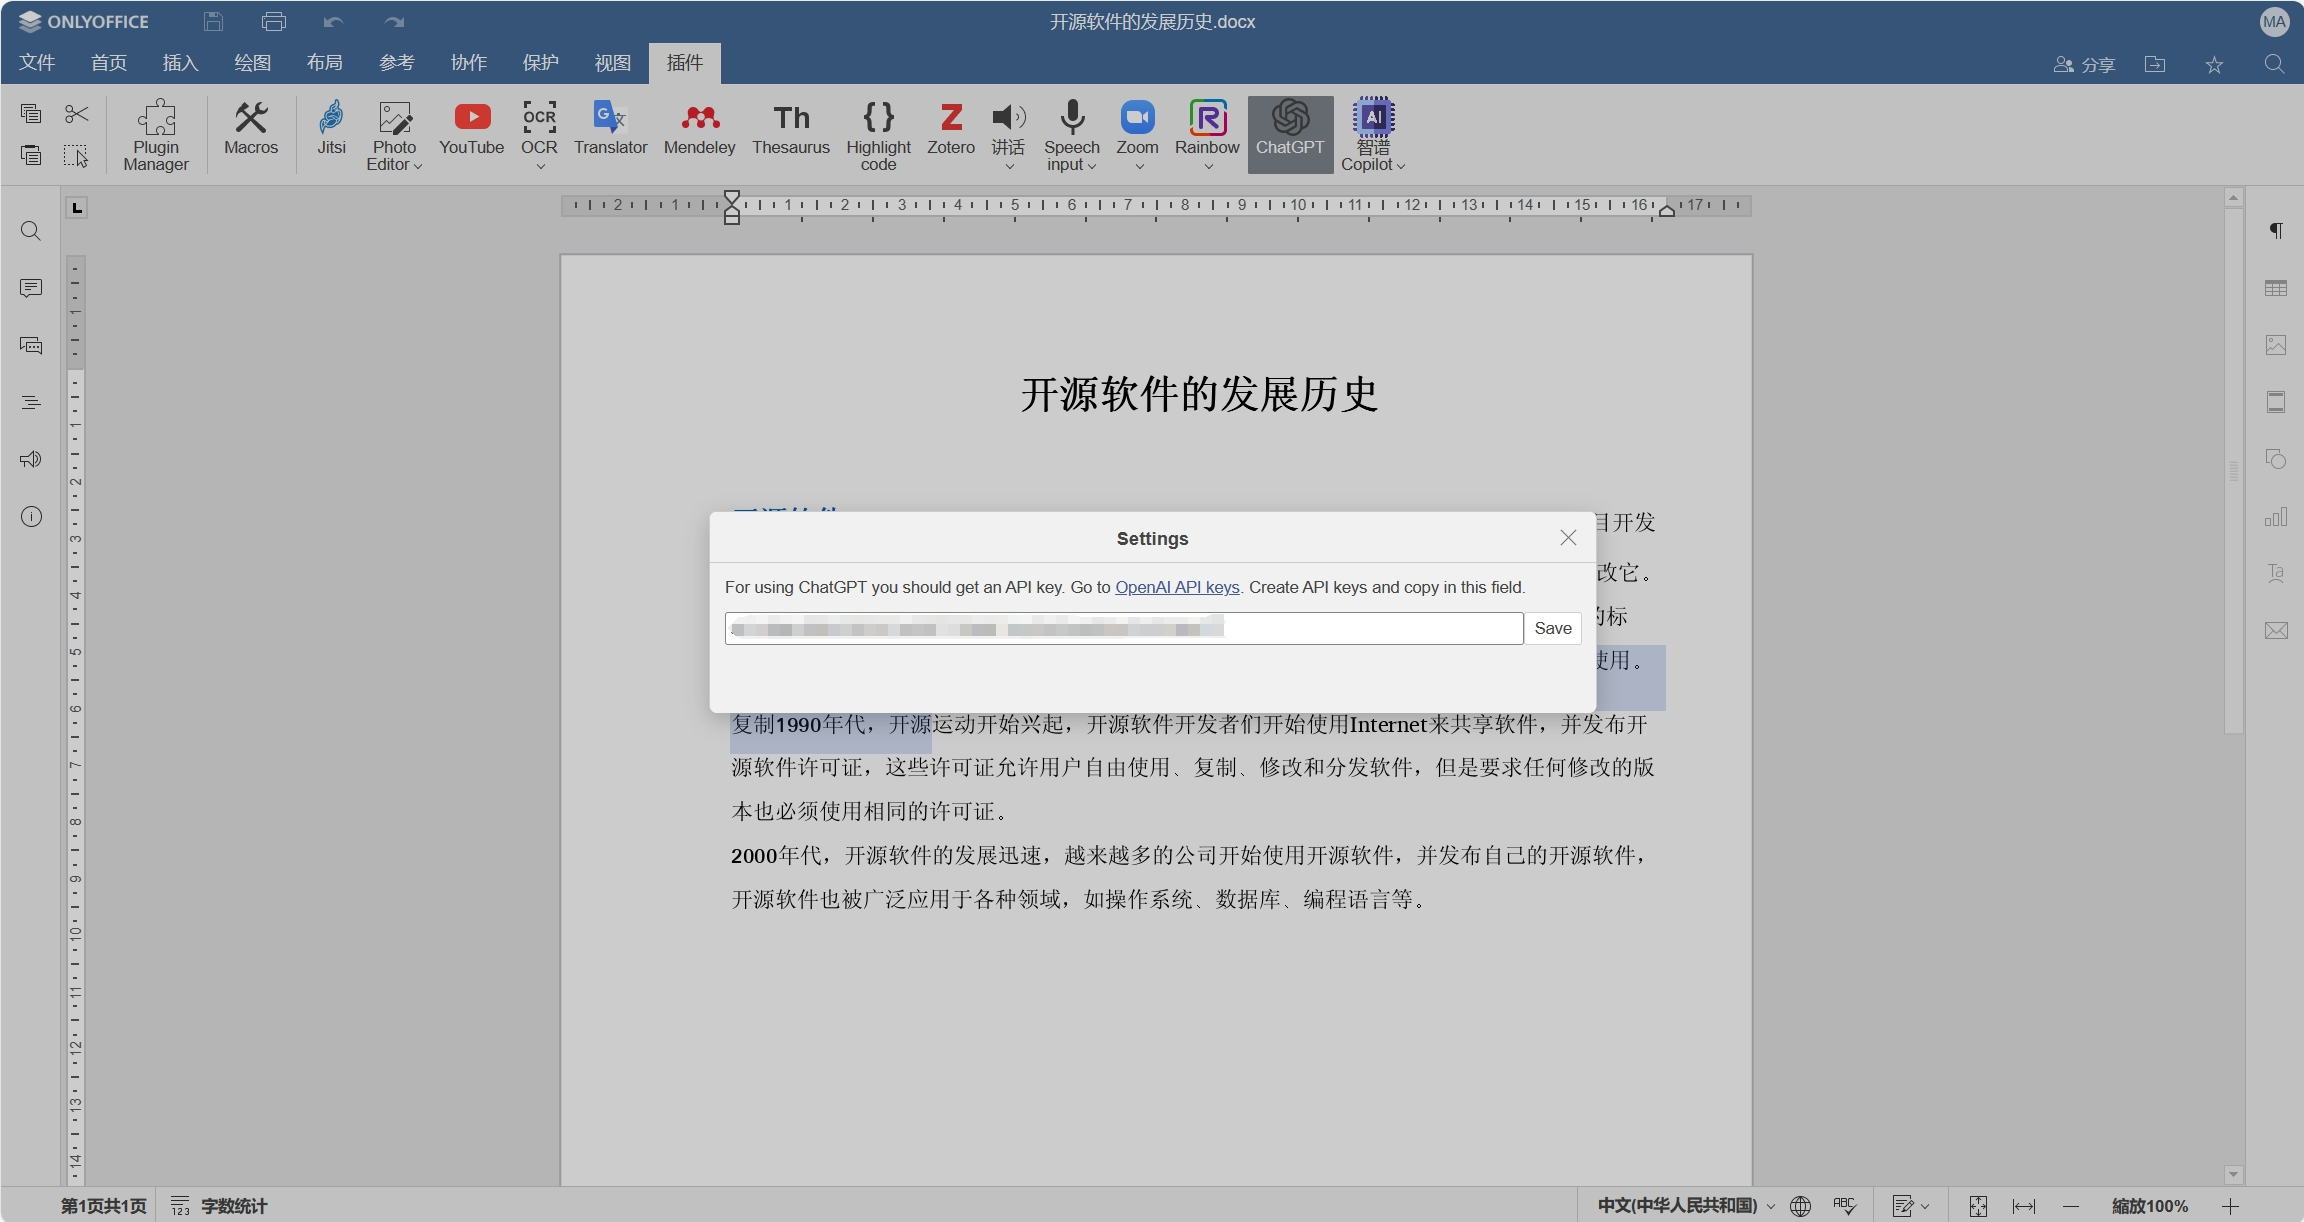Image resolution: width=2304 pixels, height=1222 pixels.
Task: Click the cut scissors icon
Action: pos(76,114)
